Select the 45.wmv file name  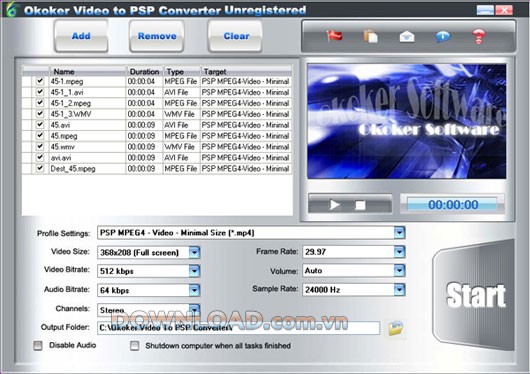click(63, 147)
